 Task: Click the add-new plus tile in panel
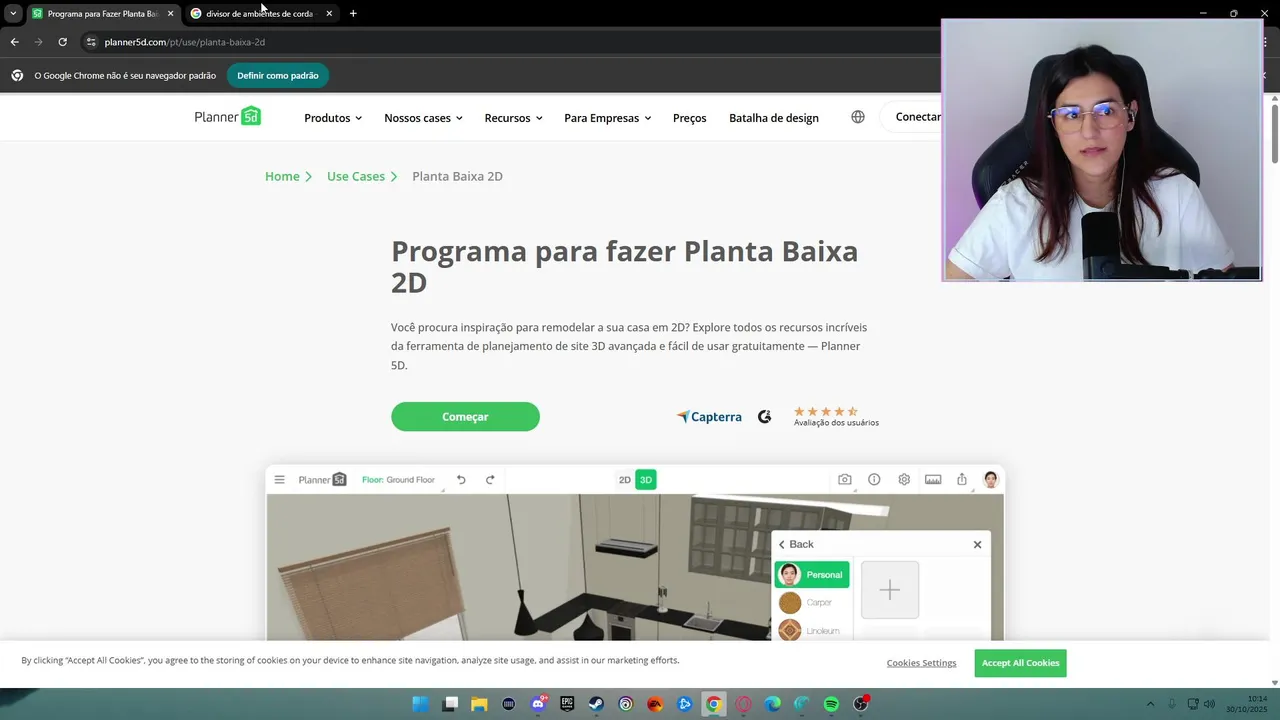pyautogui.click(x=890, y=590)
